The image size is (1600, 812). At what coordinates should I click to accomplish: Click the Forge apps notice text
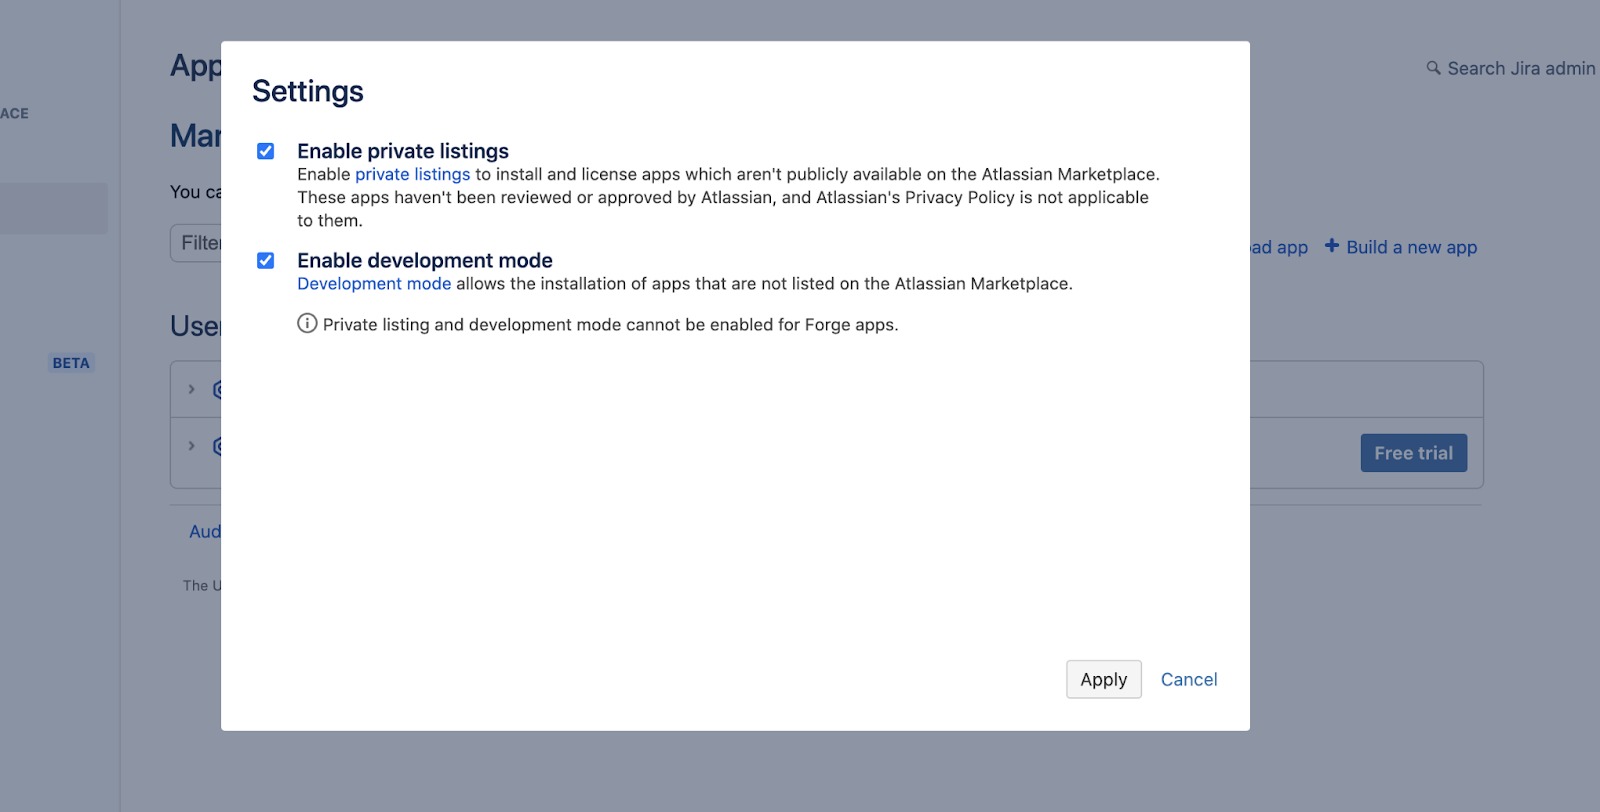[610, 325]
